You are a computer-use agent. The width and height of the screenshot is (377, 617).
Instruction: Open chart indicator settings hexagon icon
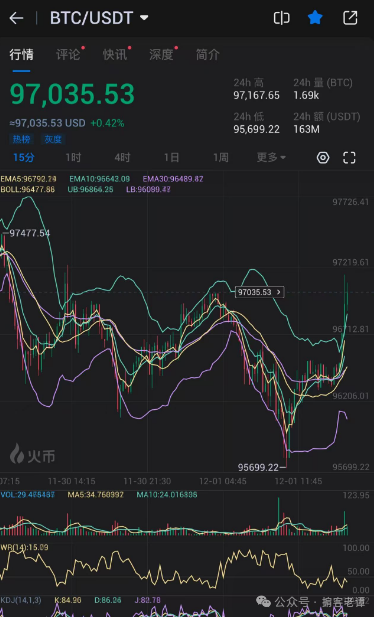click(x=323, y=158)
